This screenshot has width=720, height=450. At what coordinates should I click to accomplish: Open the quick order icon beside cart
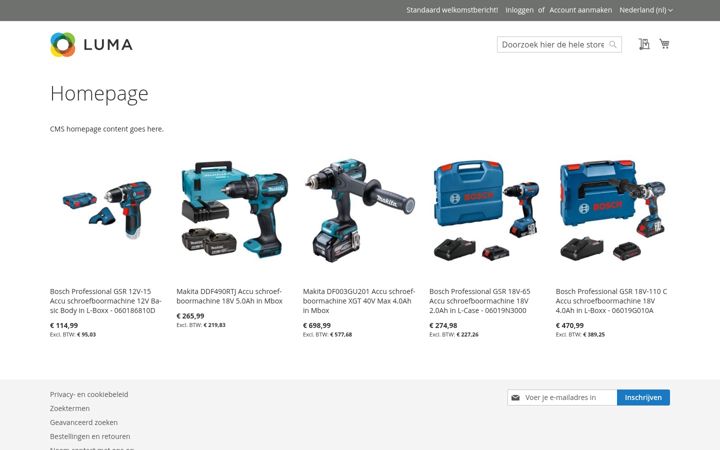[x=644, y=44]
